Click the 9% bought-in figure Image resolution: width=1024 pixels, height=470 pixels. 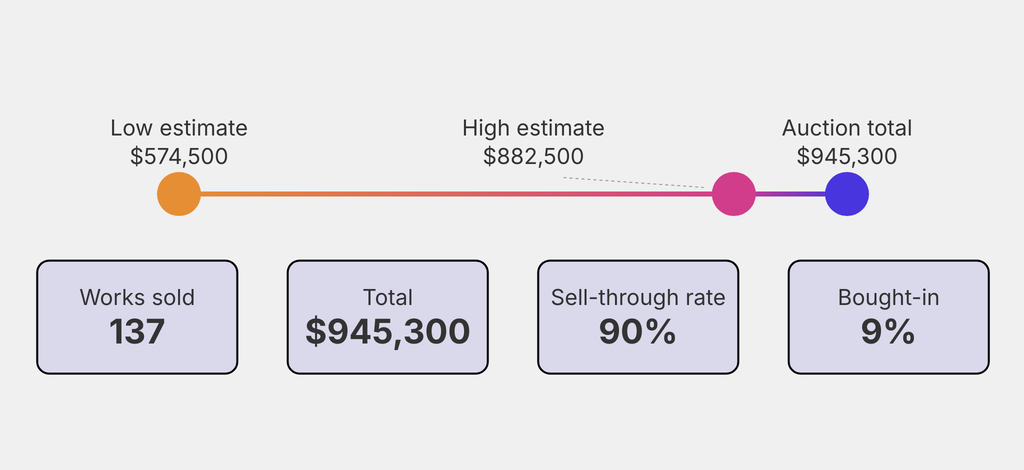pos(888,331)
